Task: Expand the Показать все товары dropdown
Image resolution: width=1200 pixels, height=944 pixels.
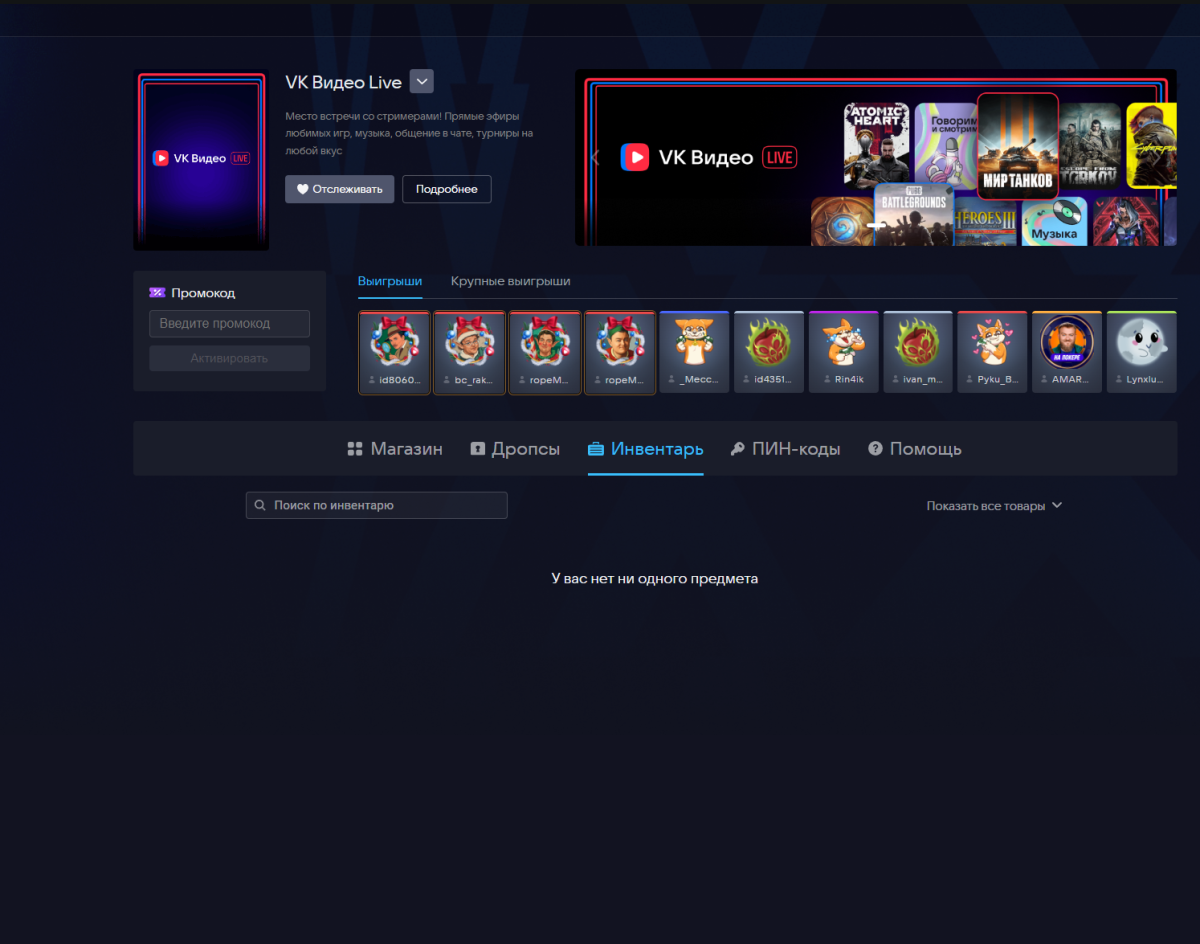Action: click(x=994, y=506)
